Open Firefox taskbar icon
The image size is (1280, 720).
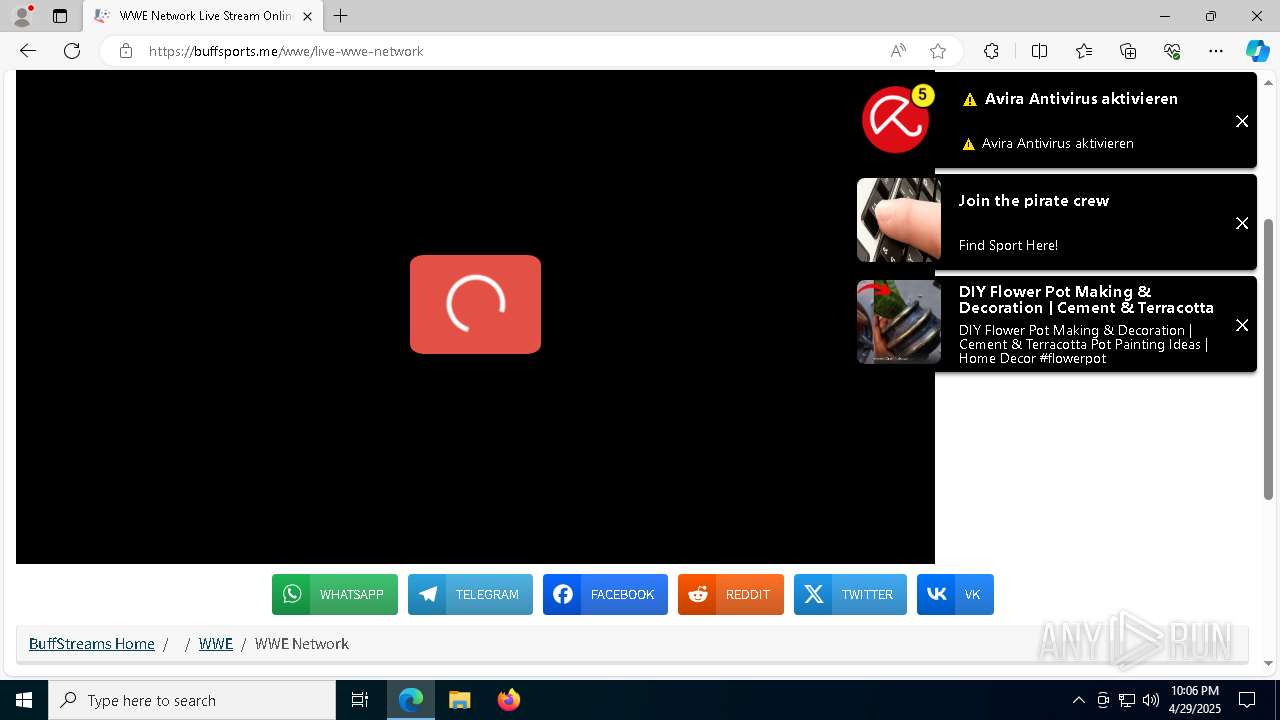[508, 700]
